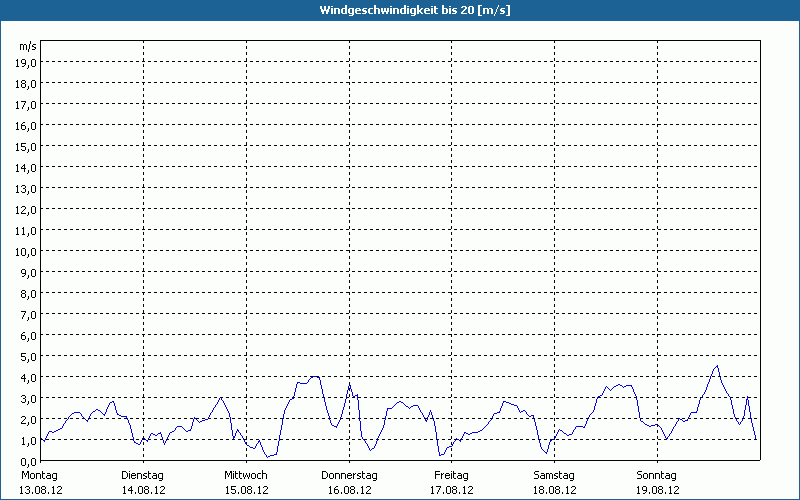This screenshot has height=500, width=800.
Task: Click the date '13.08.12'
Action: 41,490
